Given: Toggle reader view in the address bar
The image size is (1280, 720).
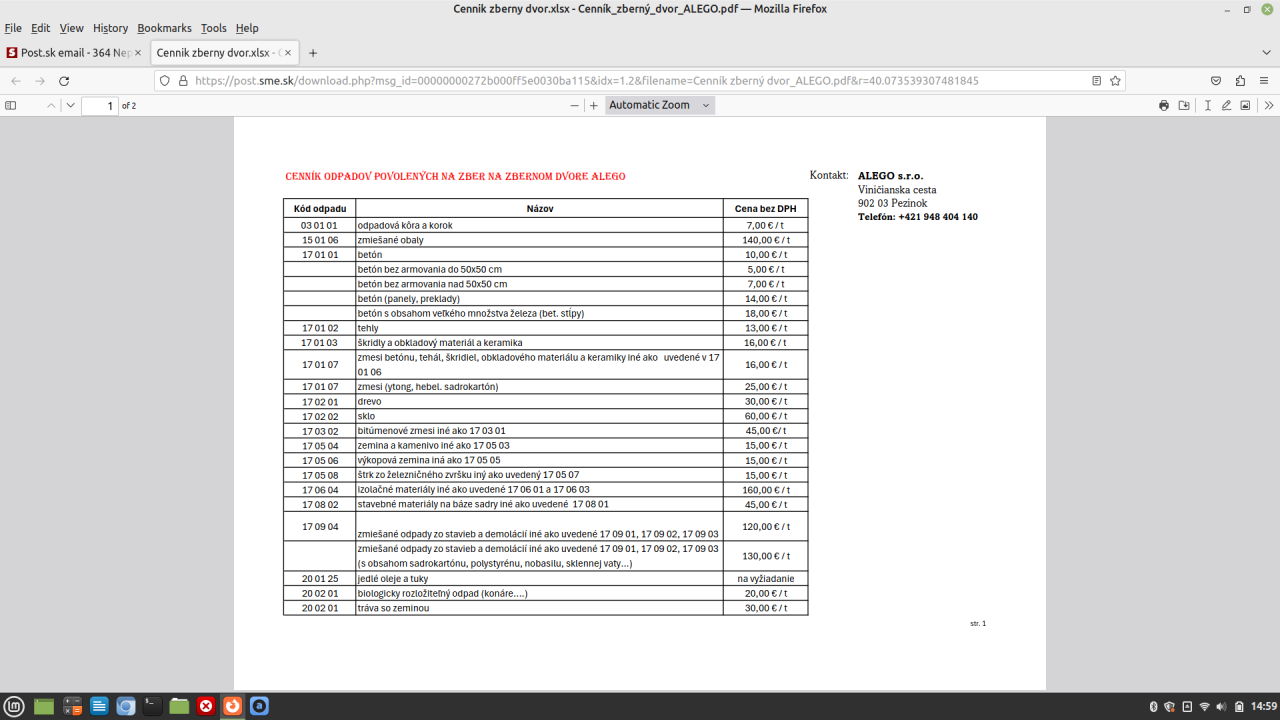Looking at the screenshot, I should [x=1097, y=81].
